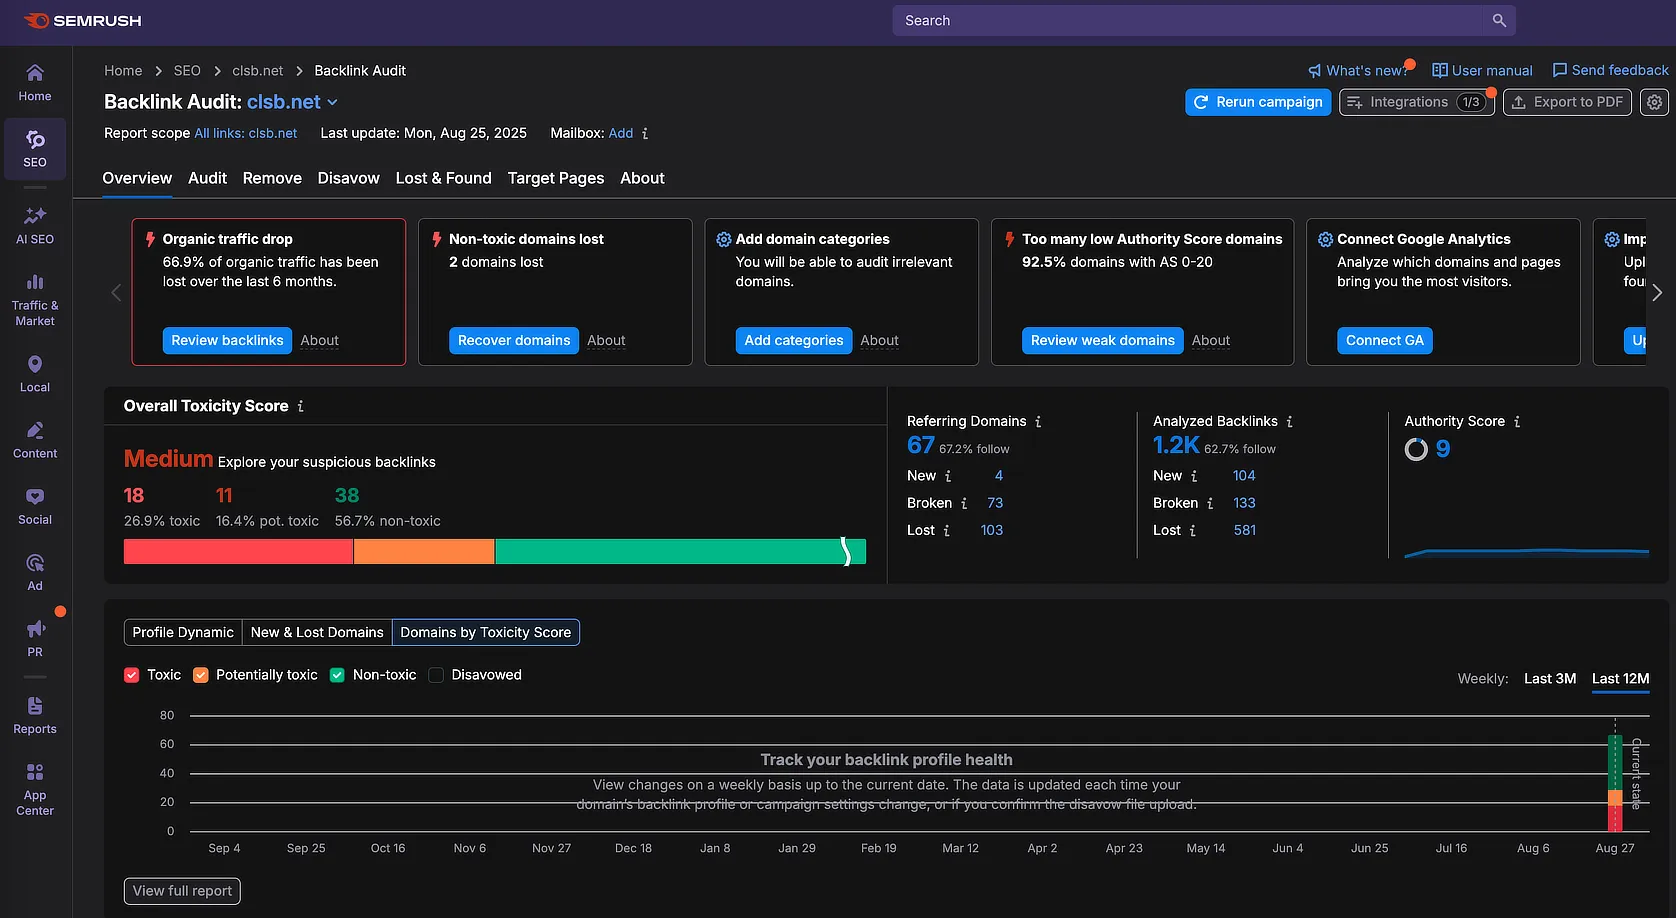Enable the Disavowed checkbox
The image size is (1676, 918).
click(436, 675)
